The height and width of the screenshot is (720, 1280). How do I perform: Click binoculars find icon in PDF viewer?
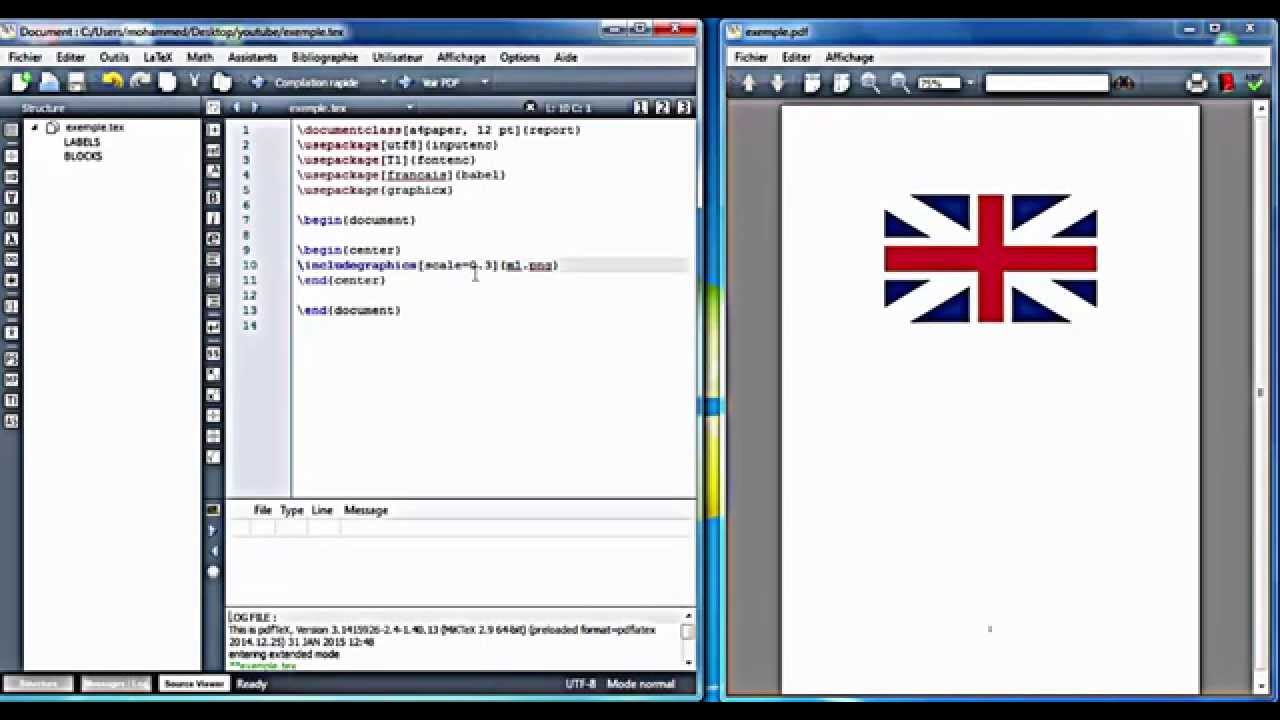point(1124,83)
